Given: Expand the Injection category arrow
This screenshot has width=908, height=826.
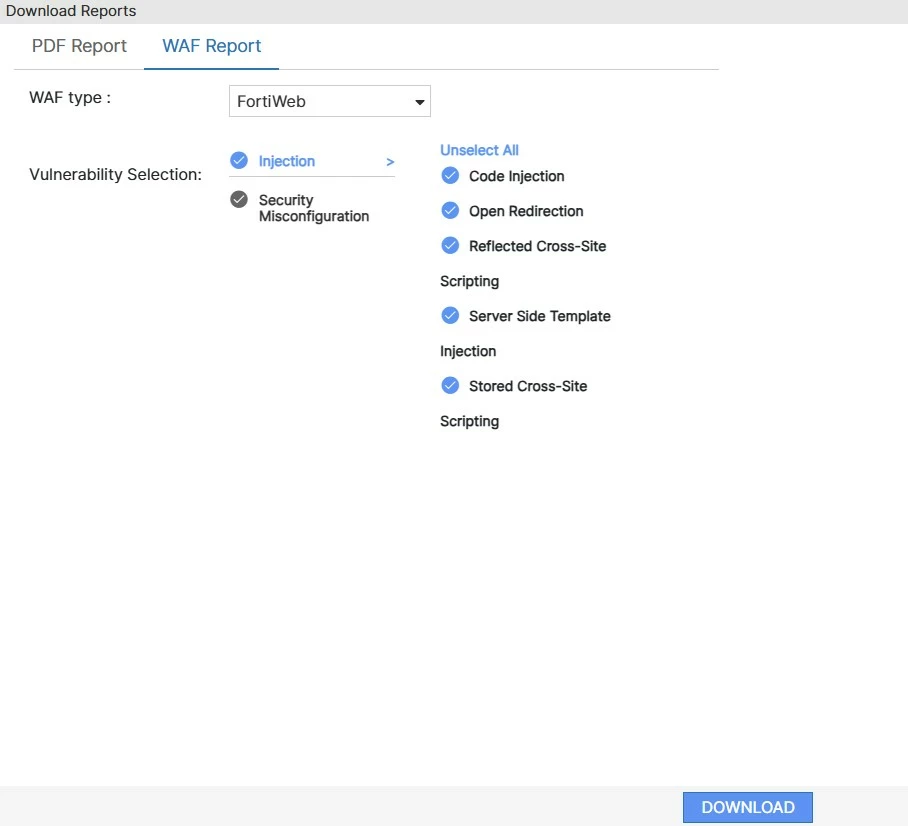Looking at the screenshot, I should 390,162.
